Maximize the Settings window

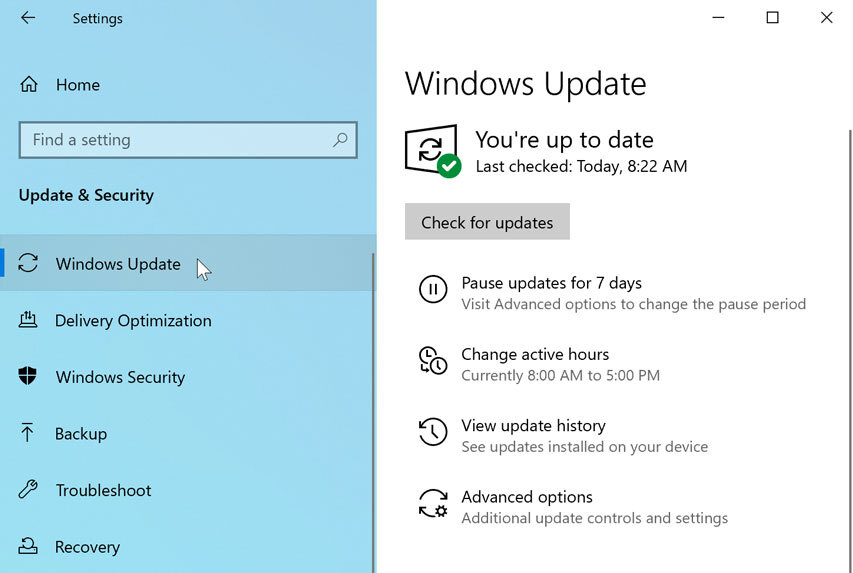coord(772,17)
